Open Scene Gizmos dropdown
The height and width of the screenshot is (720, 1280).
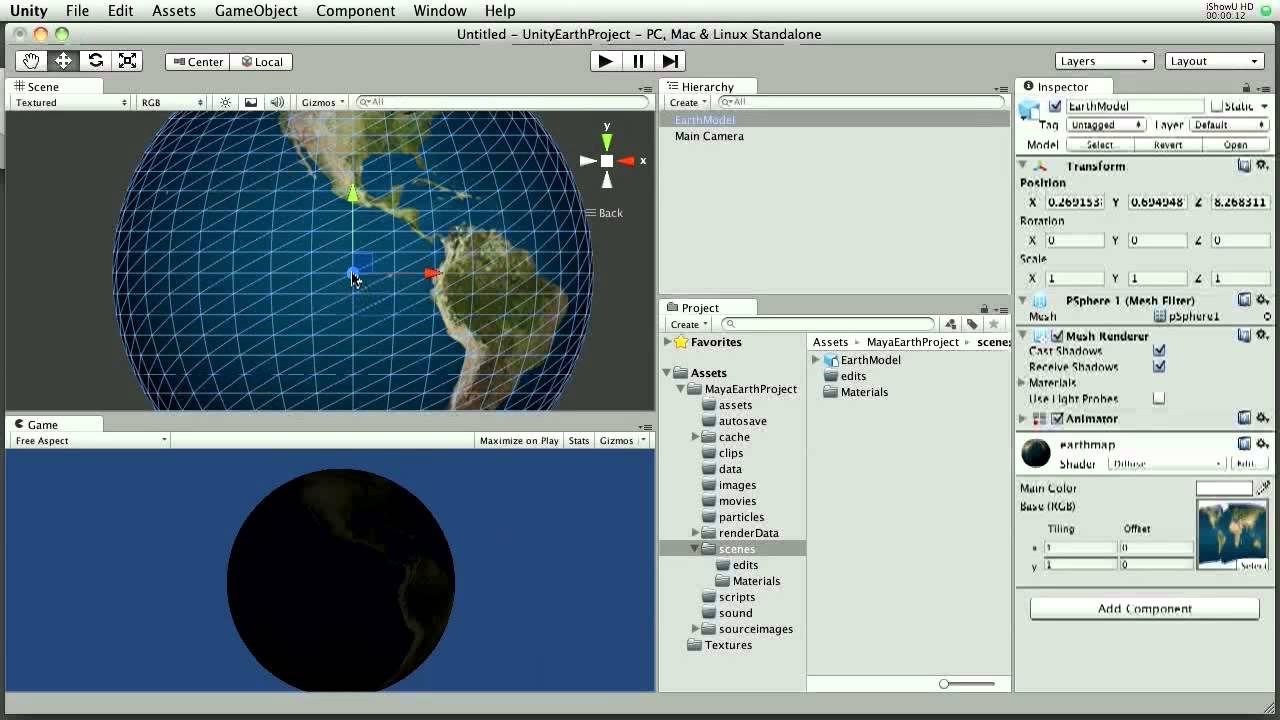pyautogui.click(x=323, y=102)
